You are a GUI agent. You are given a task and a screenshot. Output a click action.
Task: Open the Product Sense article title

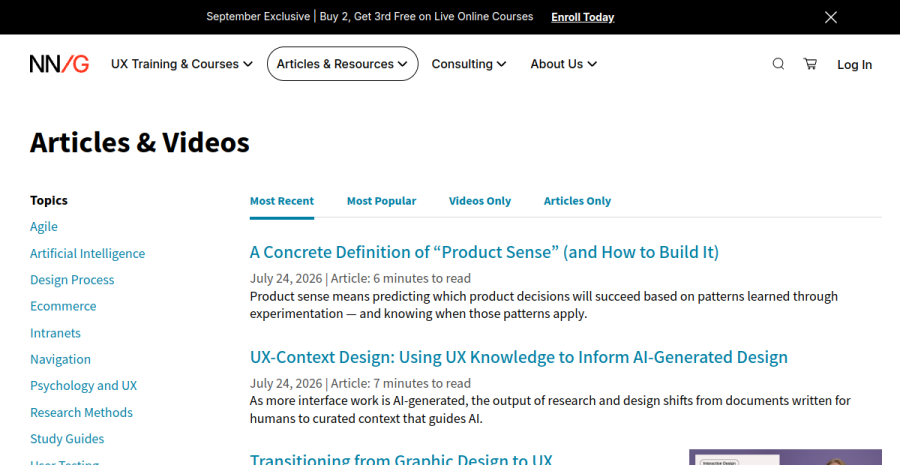coord(484,252)
